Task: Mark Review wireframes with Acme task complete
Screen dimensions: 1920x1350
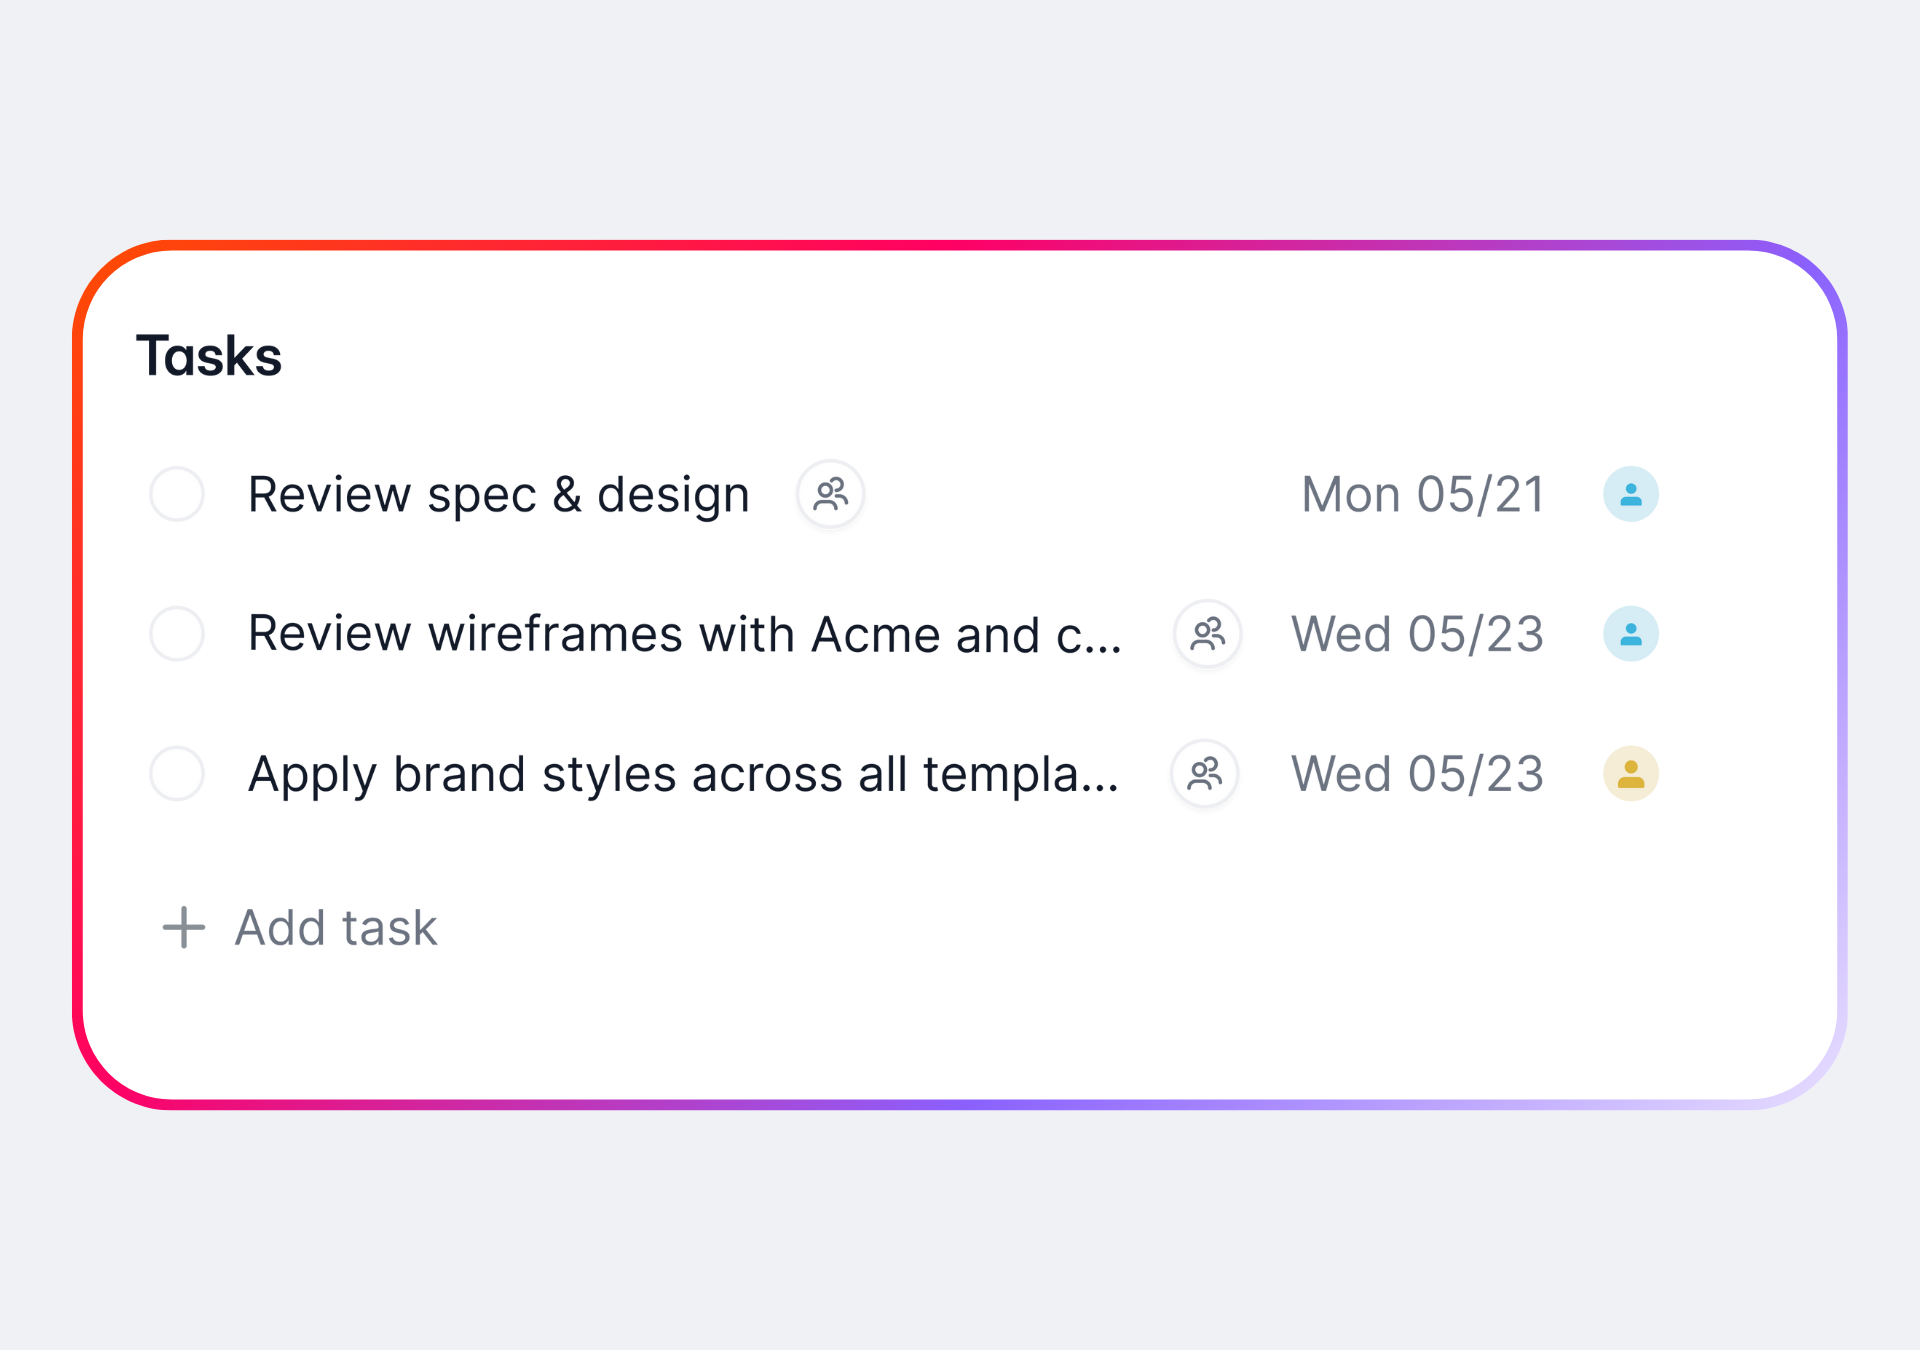Action: 177,634
